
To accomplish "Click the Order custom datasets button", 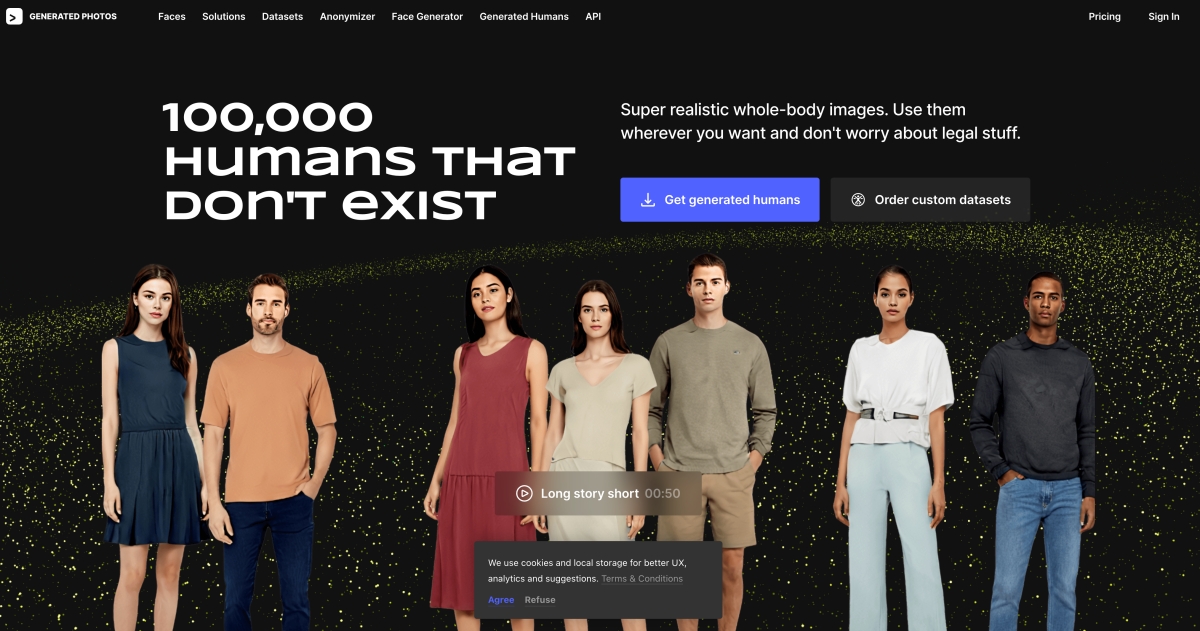I will click(x=930, y=200).
